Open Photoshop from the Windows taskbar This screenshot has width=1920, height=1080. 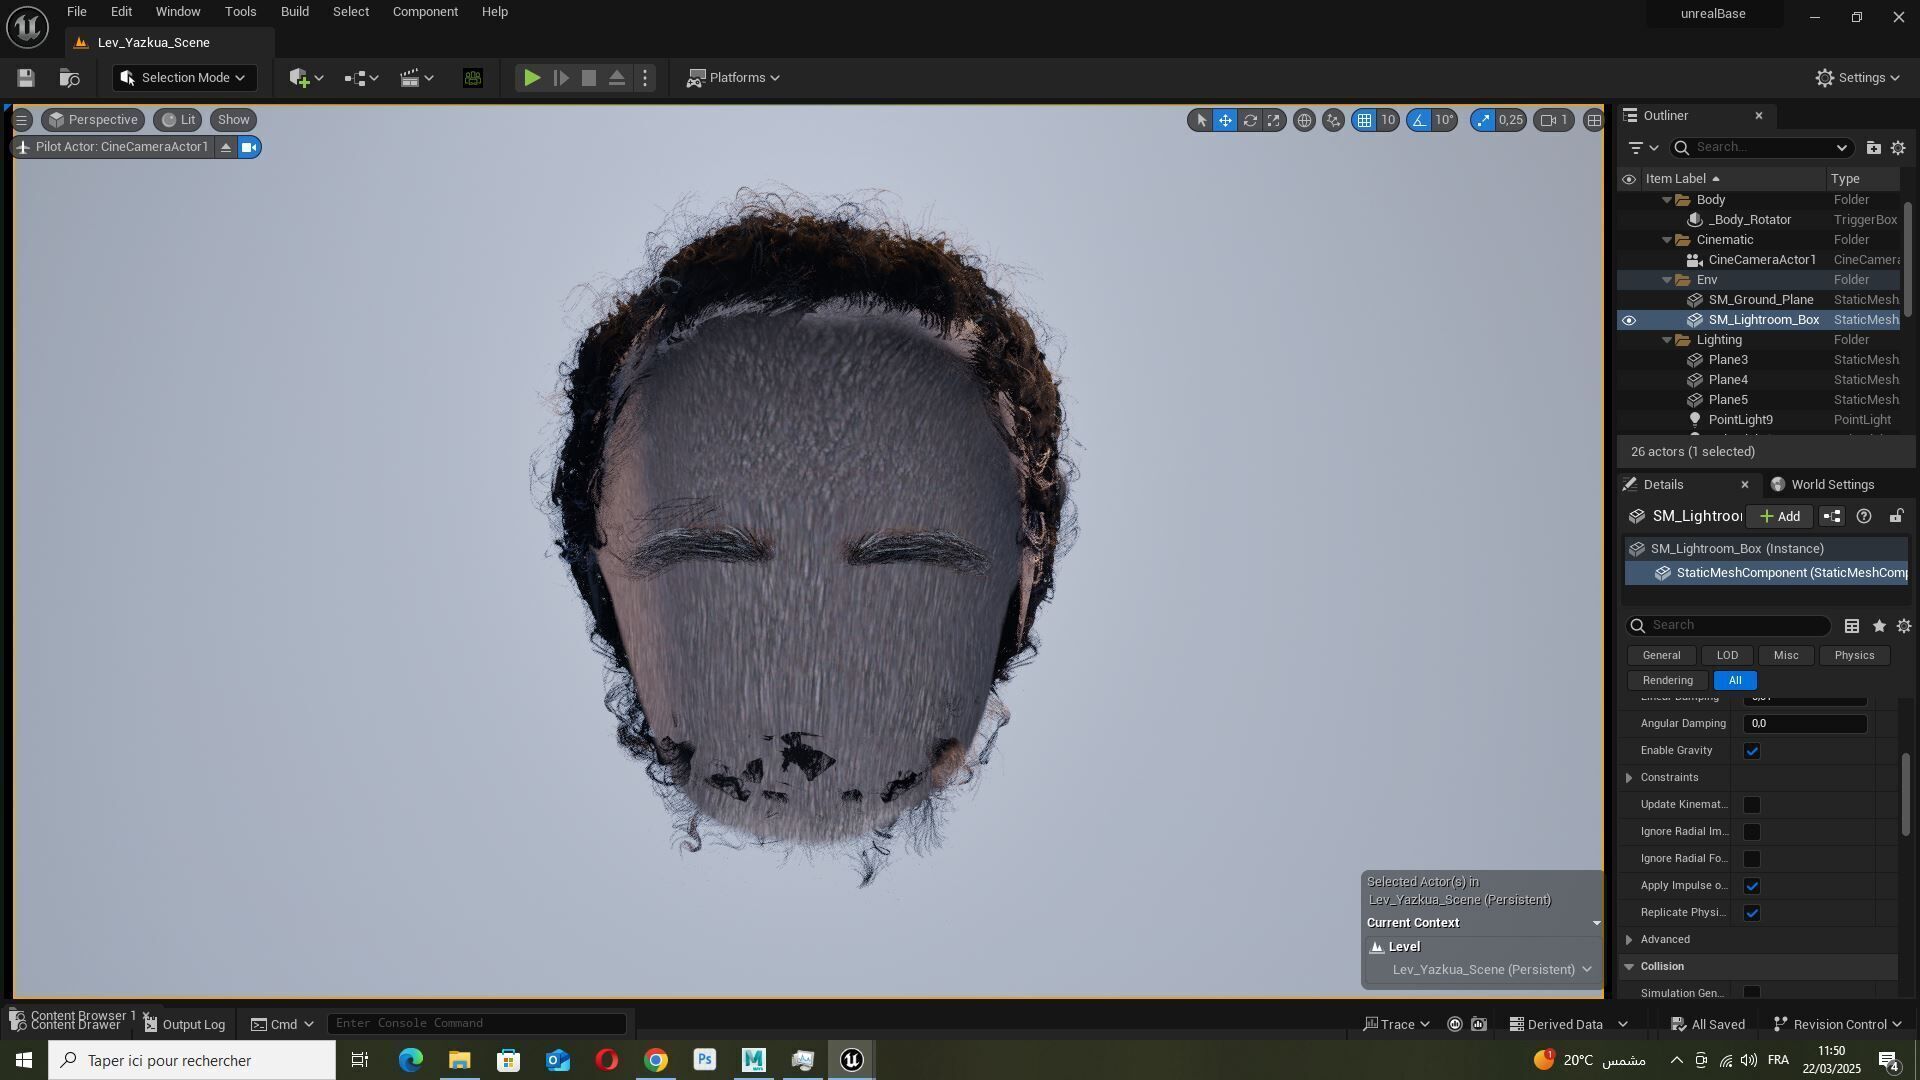click(705, 1060)
